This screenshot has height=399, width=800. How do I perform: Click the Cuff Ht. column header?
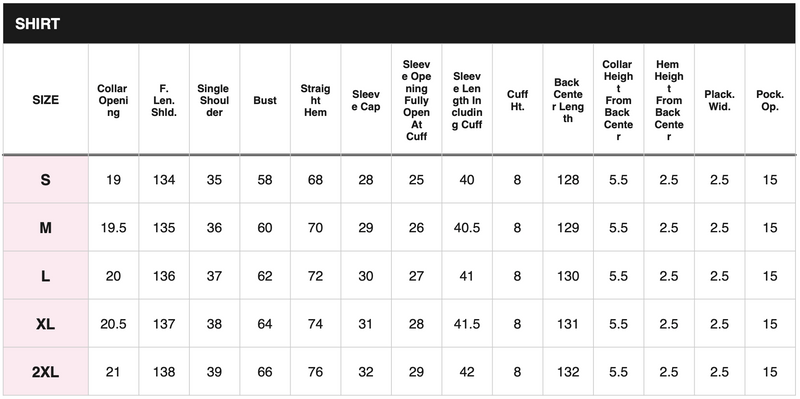[x=517, y=100]
